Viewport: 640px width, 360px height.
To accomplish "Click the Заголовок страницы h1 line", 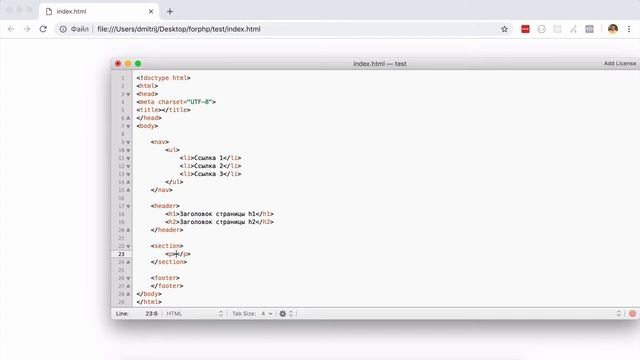I will click(x=220, y=213).
